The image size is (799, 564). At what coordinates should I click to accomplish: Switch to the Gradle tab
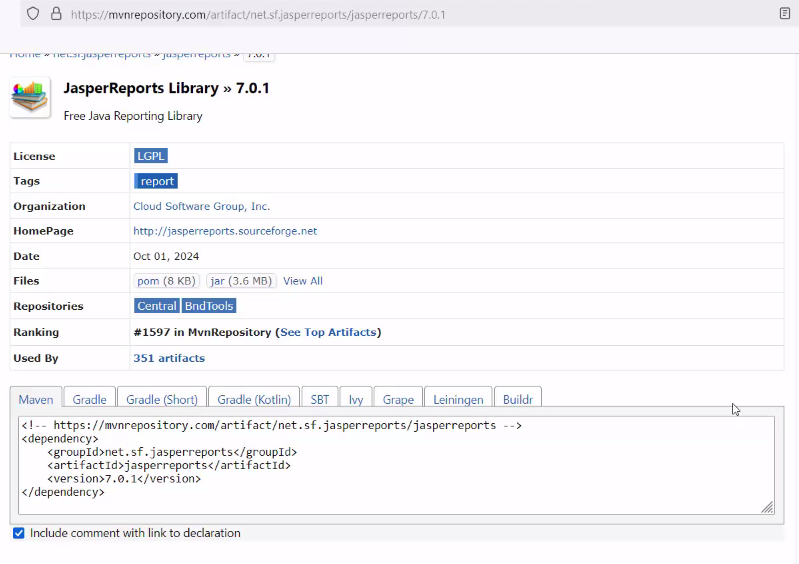[89, 399]
